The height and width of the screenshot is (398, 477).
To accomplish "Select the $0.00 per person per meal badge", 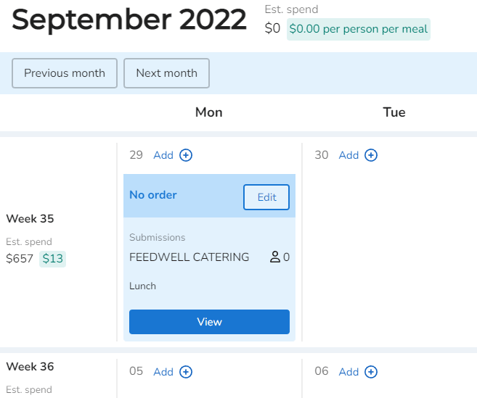I will [x=359, y=29].
